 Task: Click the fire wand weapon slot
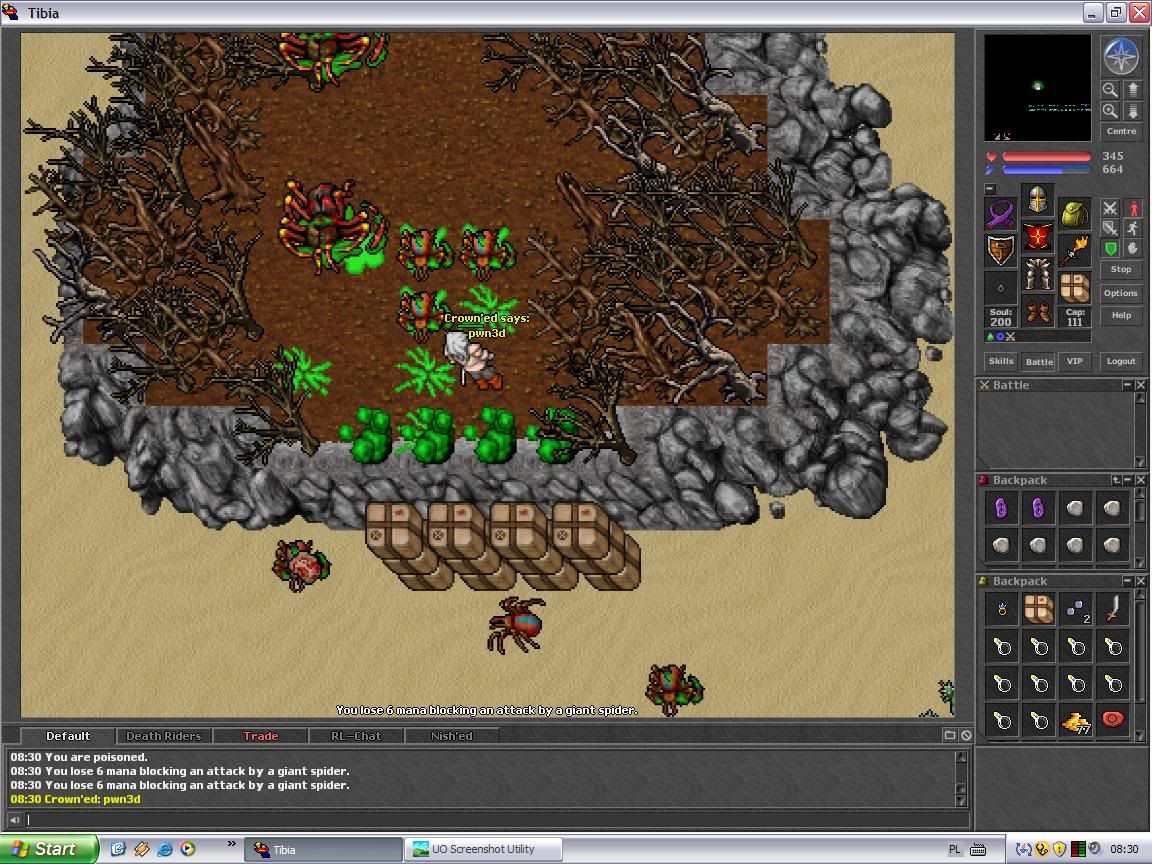pyautogui.click(x=1075, y=251)
